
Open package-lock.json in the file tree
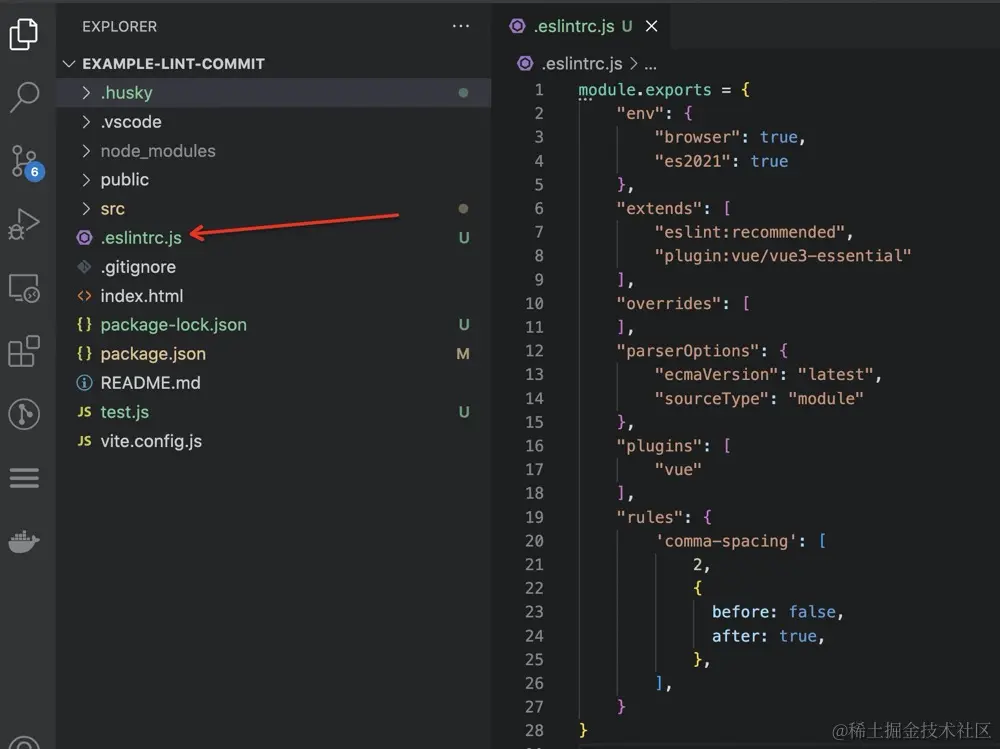173,325
